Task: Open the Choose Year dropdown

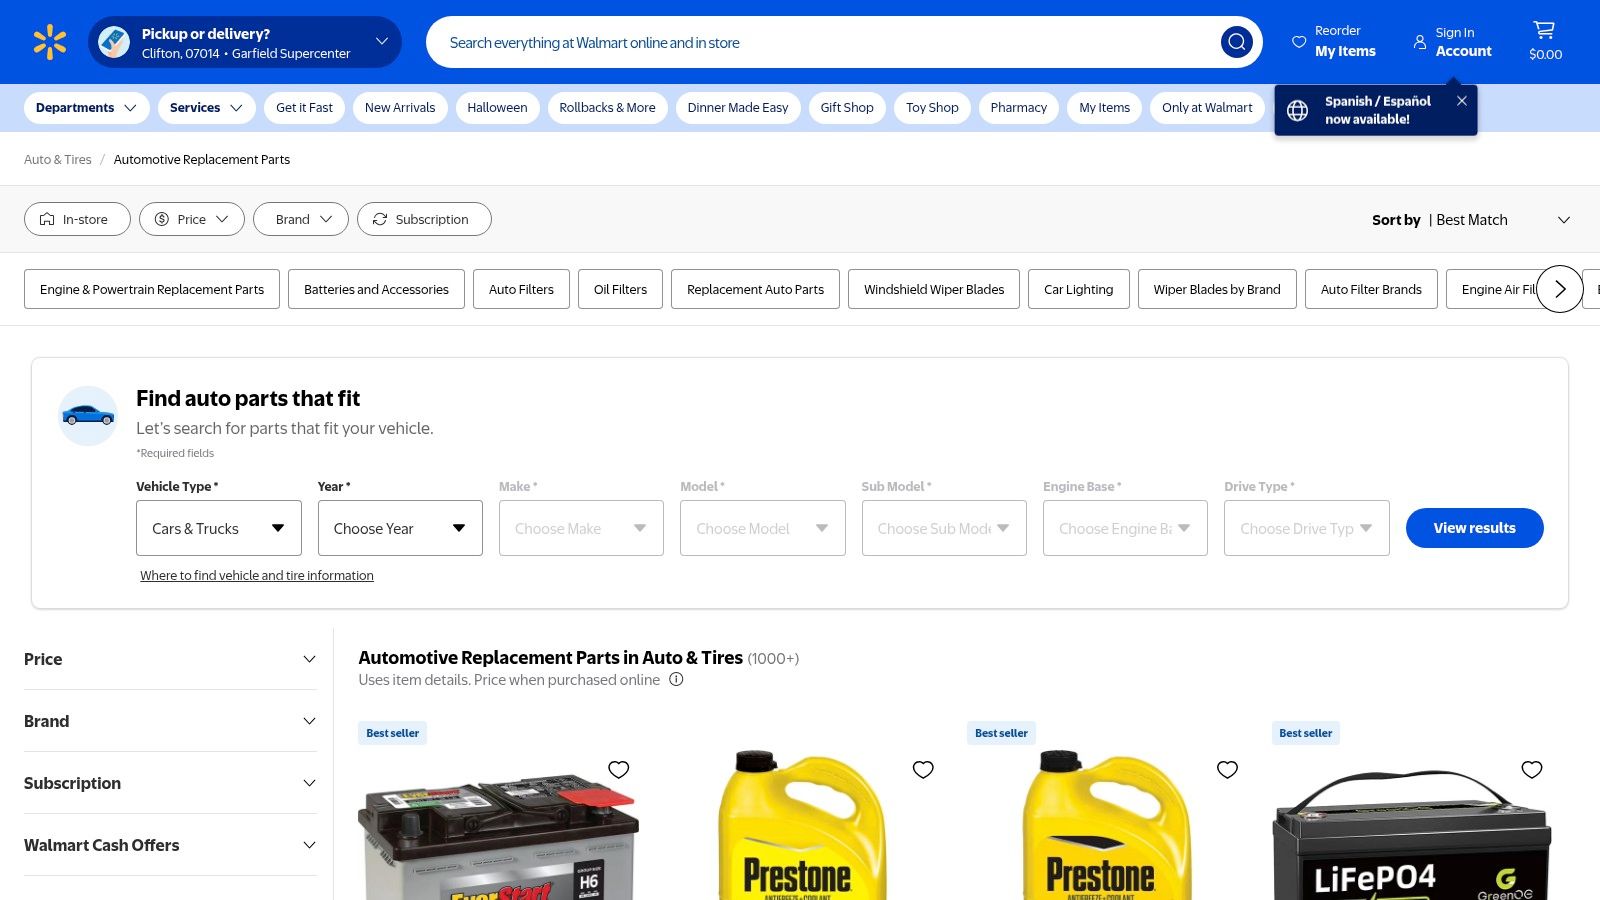Action: (400, 528)
